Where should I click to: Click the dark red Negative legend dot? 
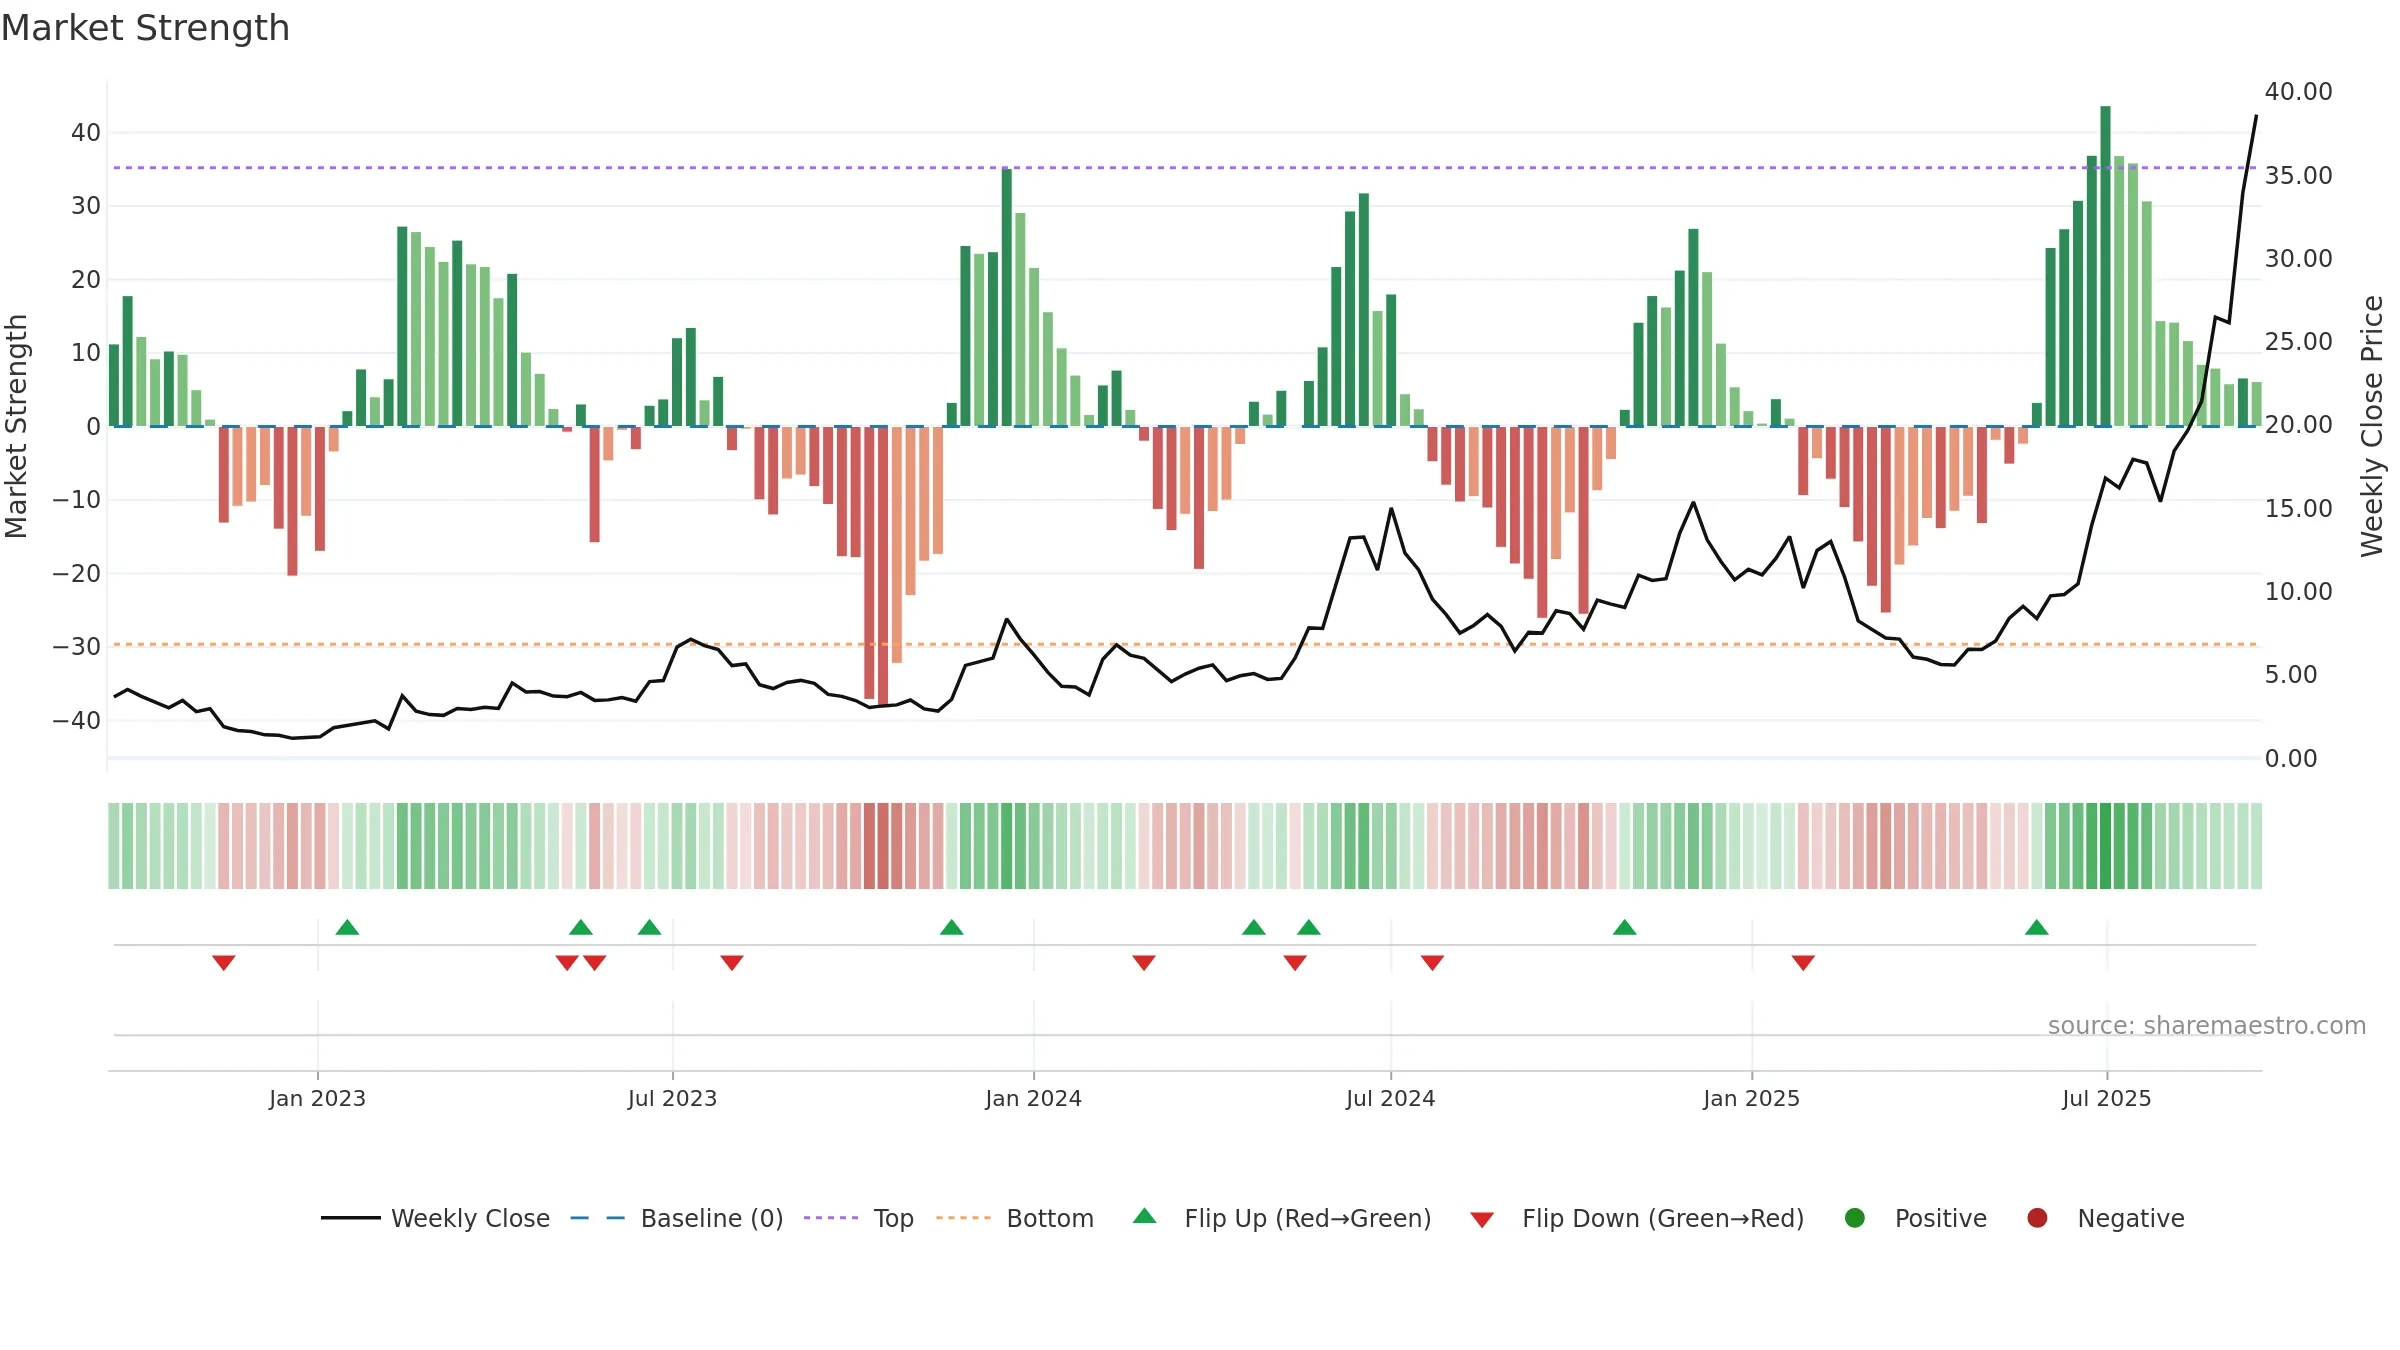[x=2037, y=1218]
